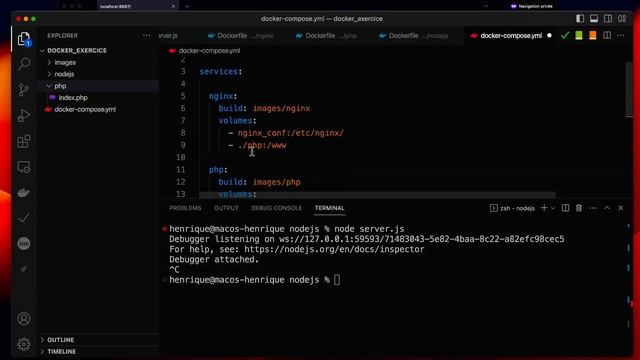Open the Accounts menu icon
The image size is (640, 360).
point(24,318)
